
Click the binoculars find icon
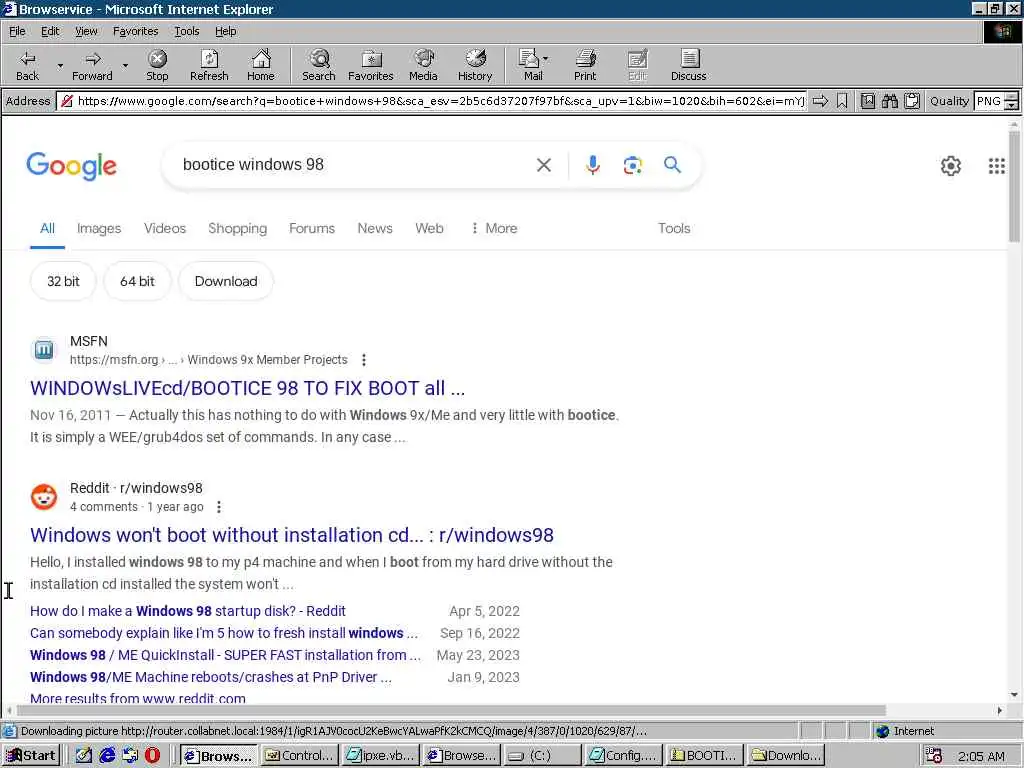[x=889, y=101]
